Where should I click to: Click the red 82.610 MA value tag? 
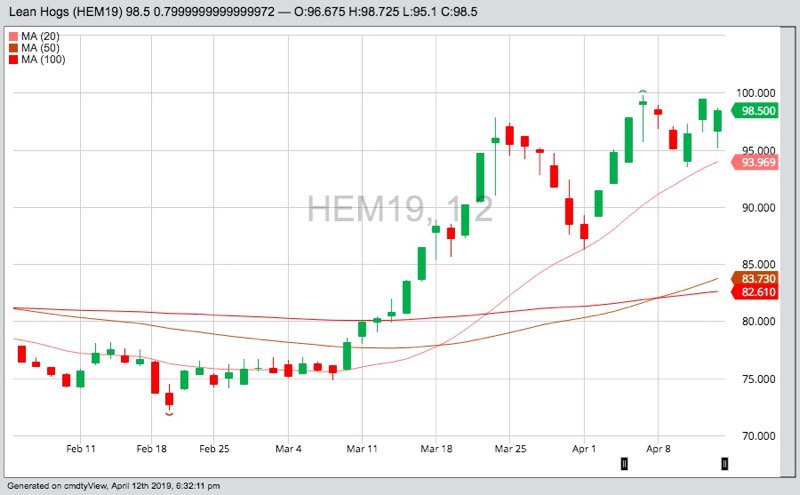pos(755,292)
